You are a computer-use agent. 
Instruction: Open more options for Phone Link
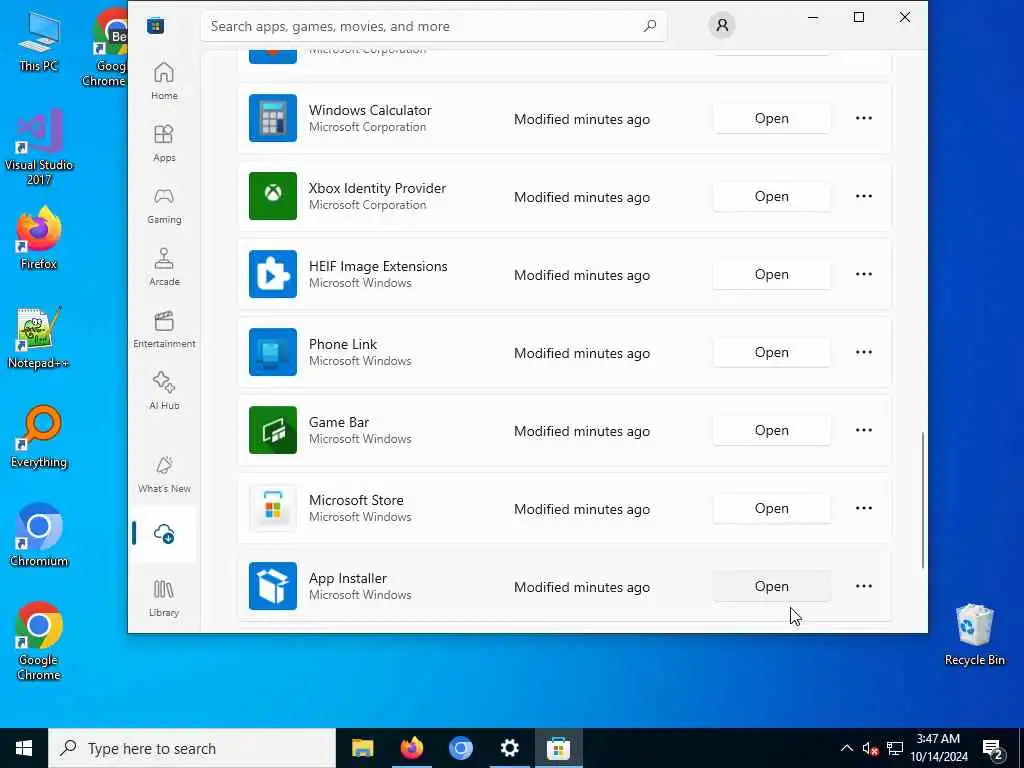tap(863, 352)
